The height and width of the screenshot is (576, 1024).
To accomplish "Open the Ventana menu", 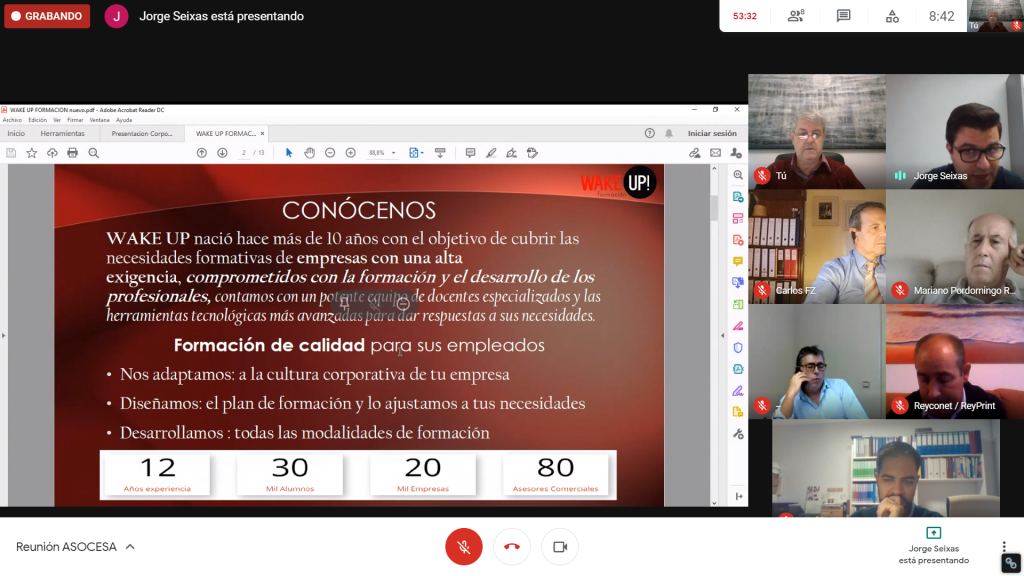I will tap(99, 120).
